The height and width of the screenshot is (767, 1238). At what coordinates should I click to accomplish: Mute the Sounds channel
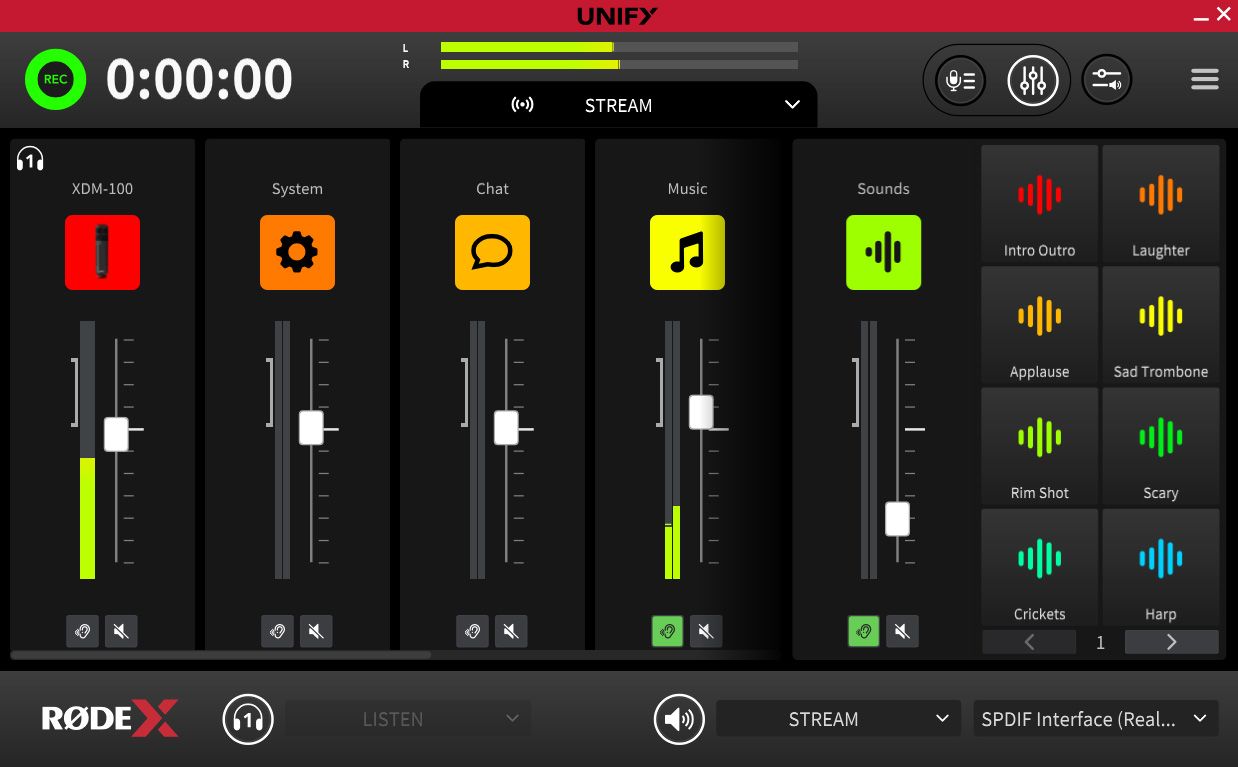coord(902,631)
